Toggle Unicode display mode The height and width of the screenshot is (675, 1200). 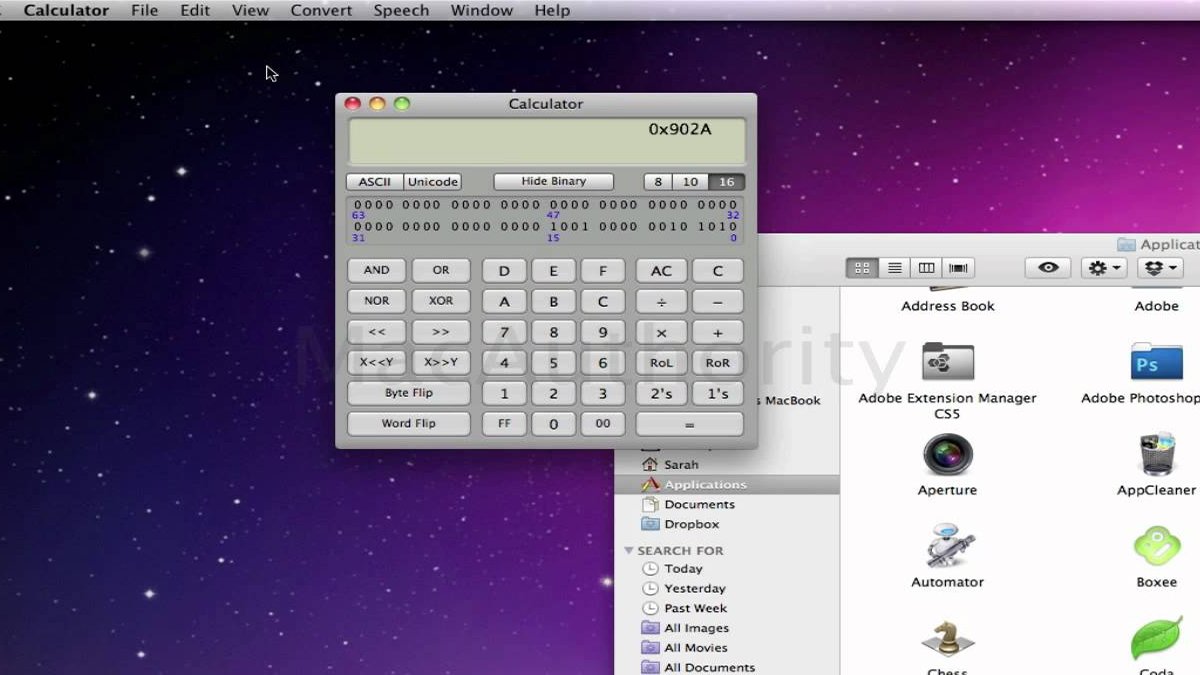point(433,182)
